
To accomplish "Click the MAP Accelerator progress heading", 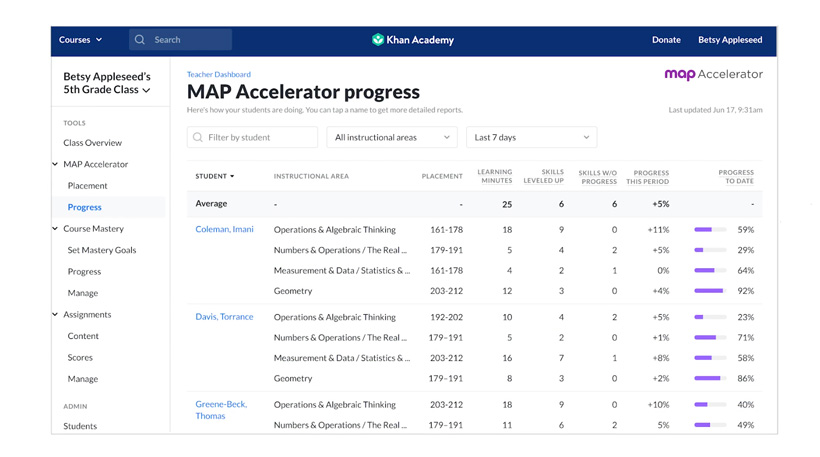I will click(303, 92).
